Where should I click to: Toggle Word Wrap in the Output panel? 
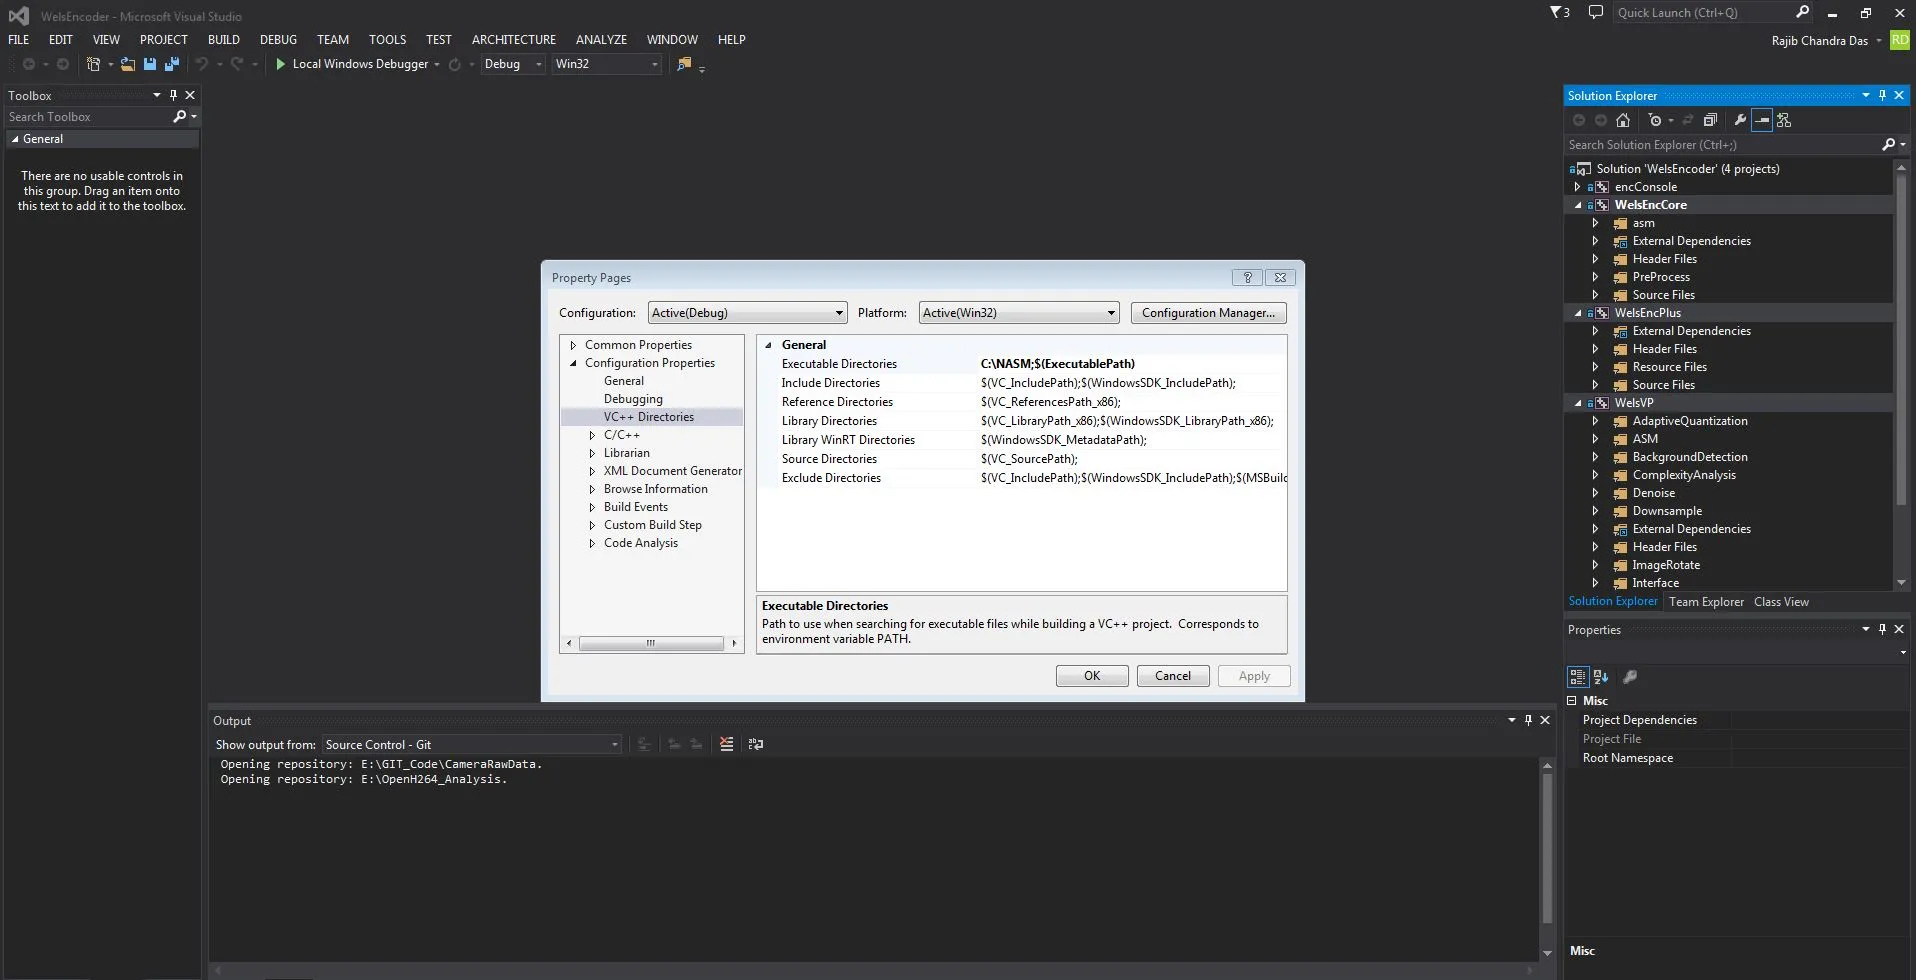click(756, 744)
